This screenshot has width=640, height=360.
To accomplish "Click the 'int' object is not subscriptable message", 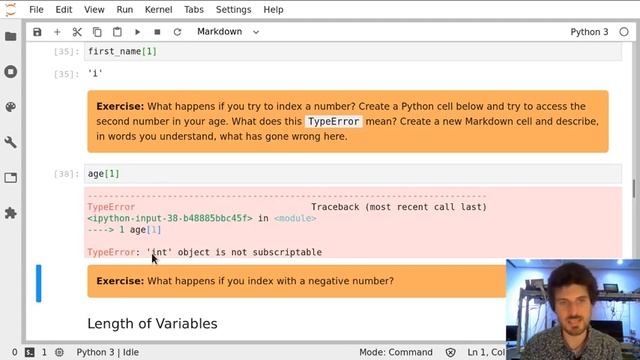I will (234, 252).
